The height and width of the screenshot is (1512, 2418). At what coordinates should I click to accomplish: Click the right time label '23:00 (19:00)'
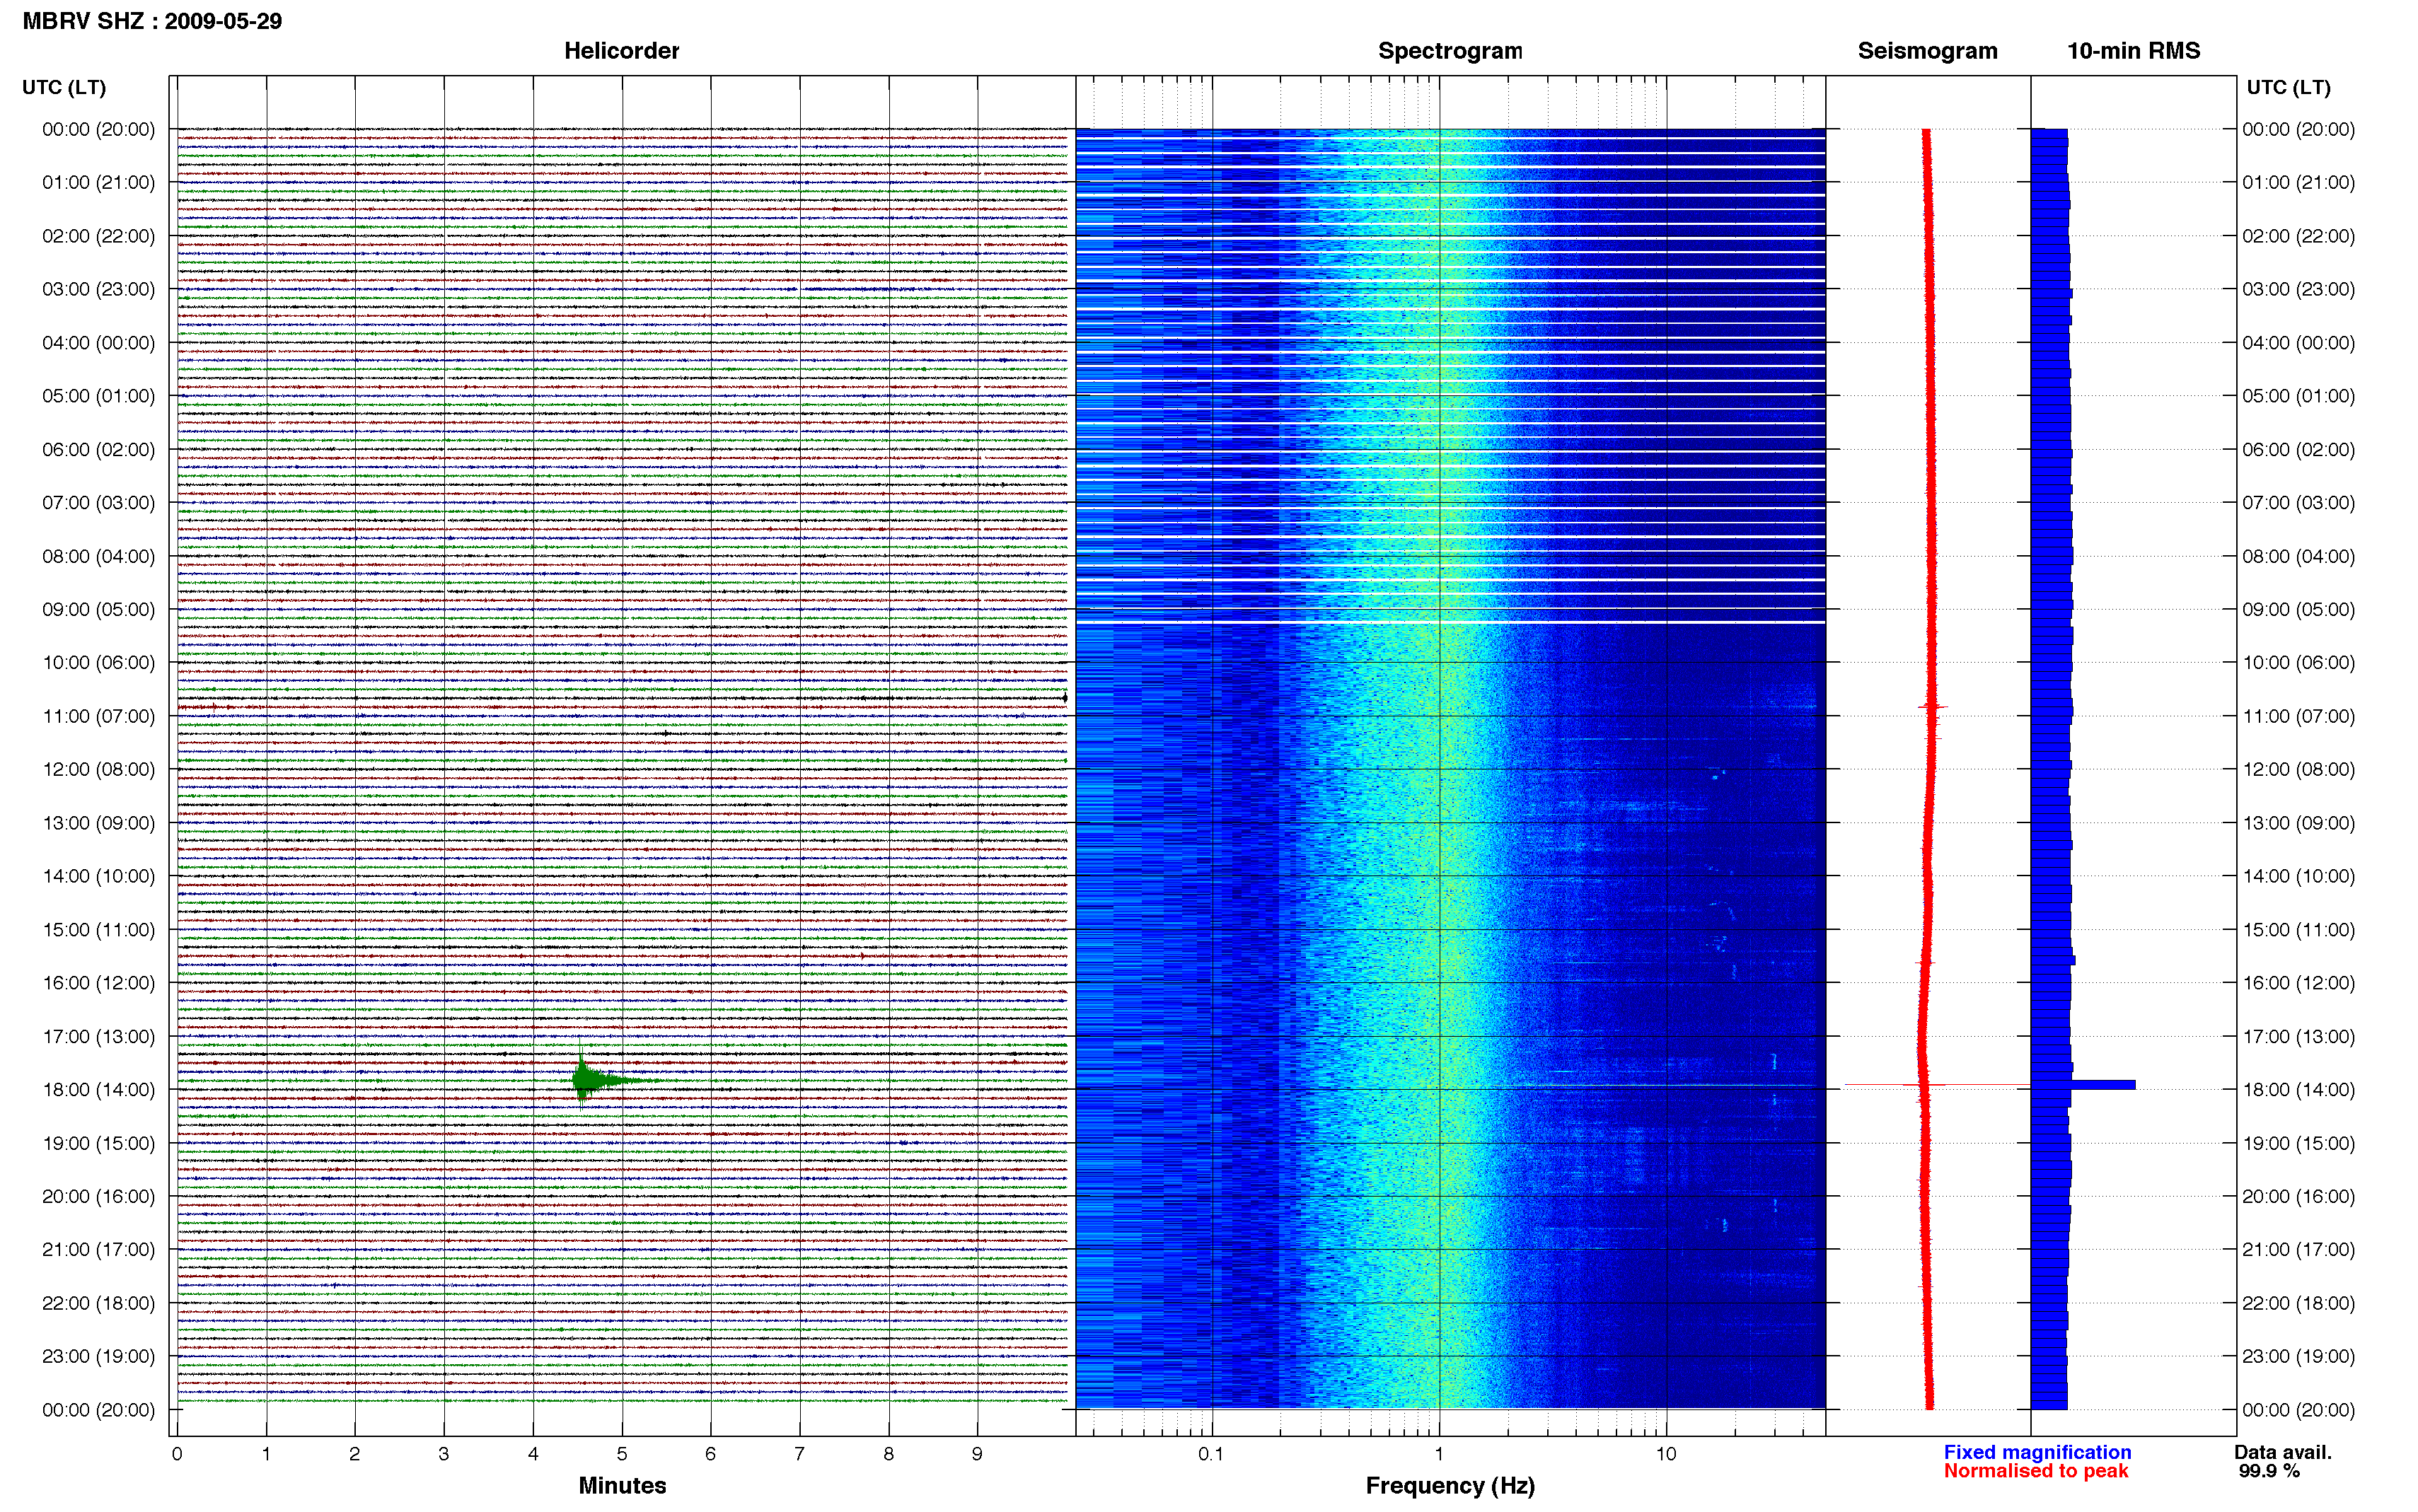[x=2298, y=1356]
